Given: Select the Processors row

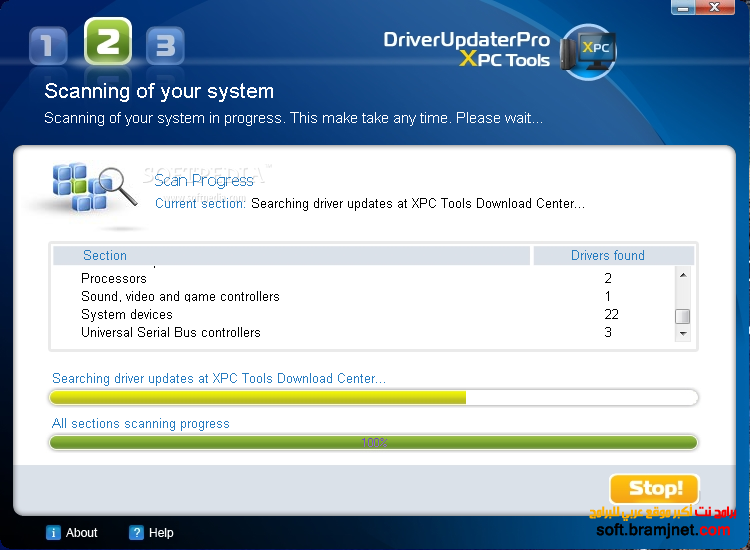Looking at the screenshot, I should tap(363, 278).
